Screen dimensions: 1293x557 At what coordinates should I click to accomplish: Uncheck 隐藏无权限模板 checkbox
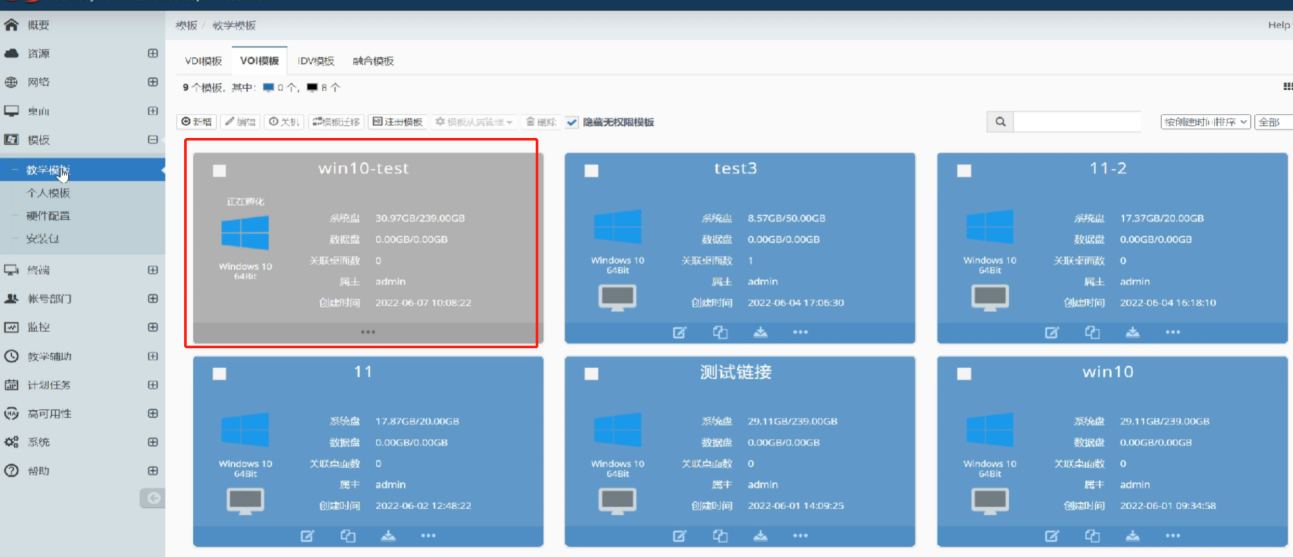click(572, 122)
